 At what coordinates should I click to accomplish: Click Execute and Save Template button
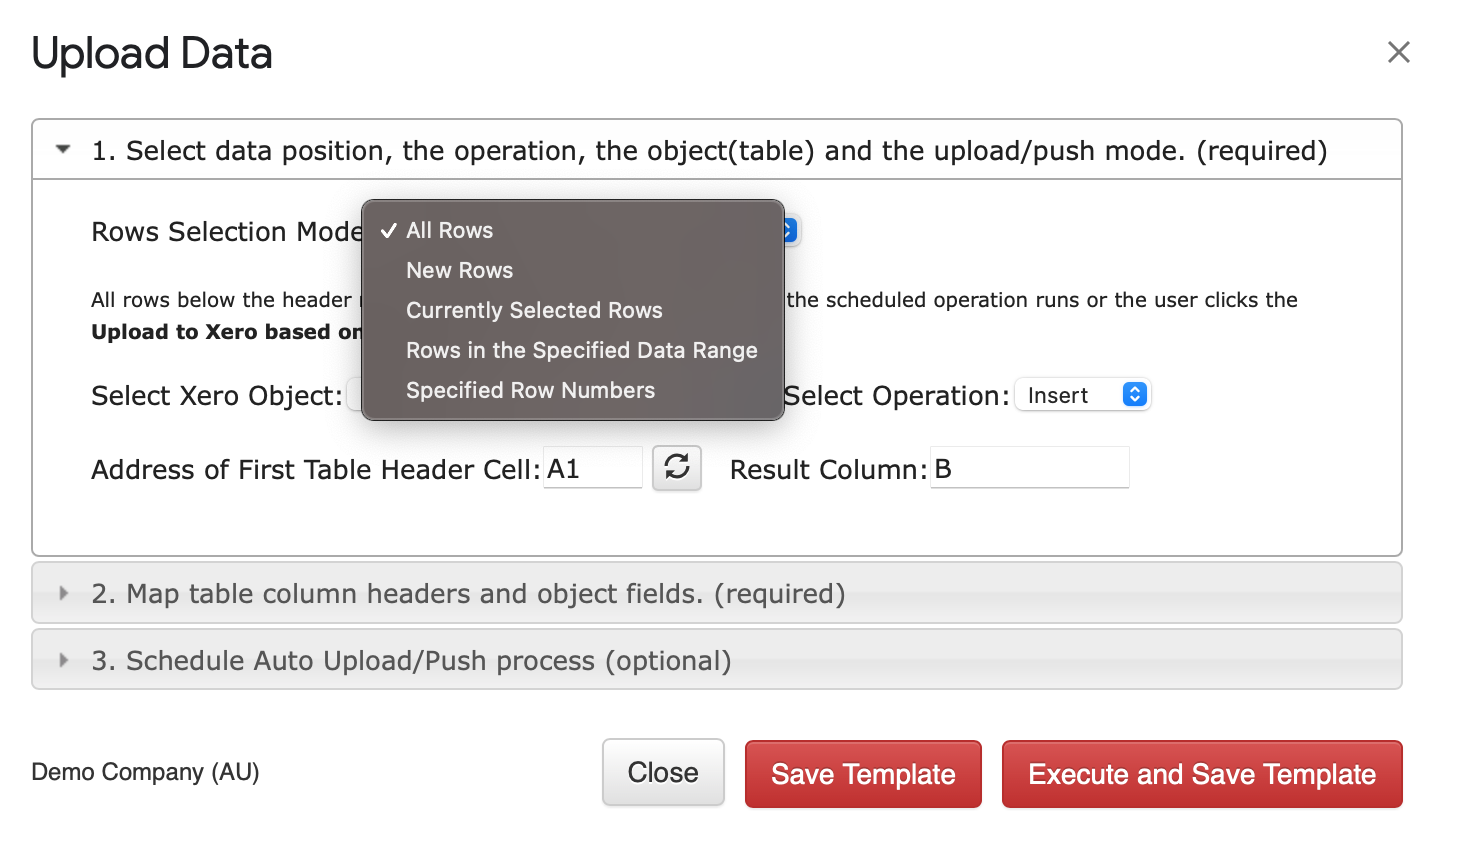pos(1202,774)
